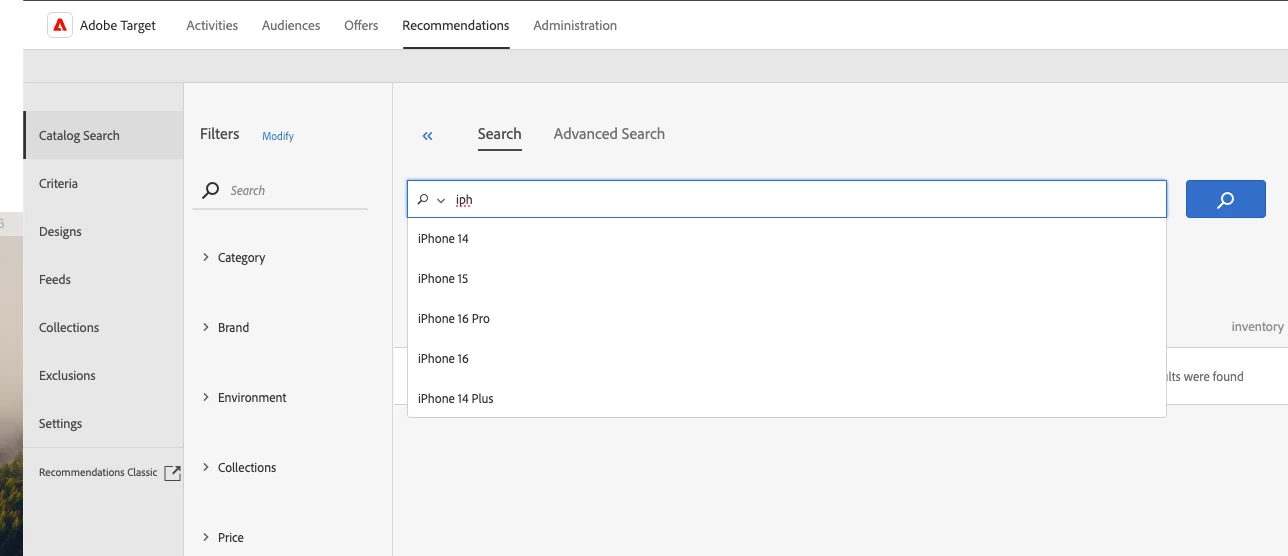The image size is (1288, 556).
Task: Expand the Collections filter
Action: (206, 467)
